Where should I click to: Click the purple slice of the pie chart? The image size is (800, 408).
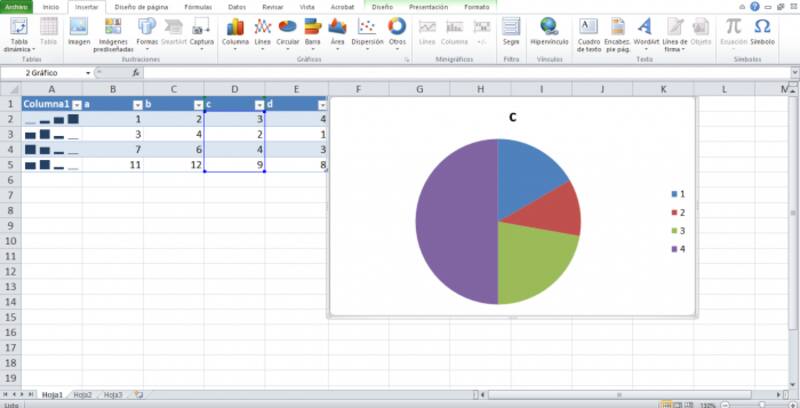(450, 225)
